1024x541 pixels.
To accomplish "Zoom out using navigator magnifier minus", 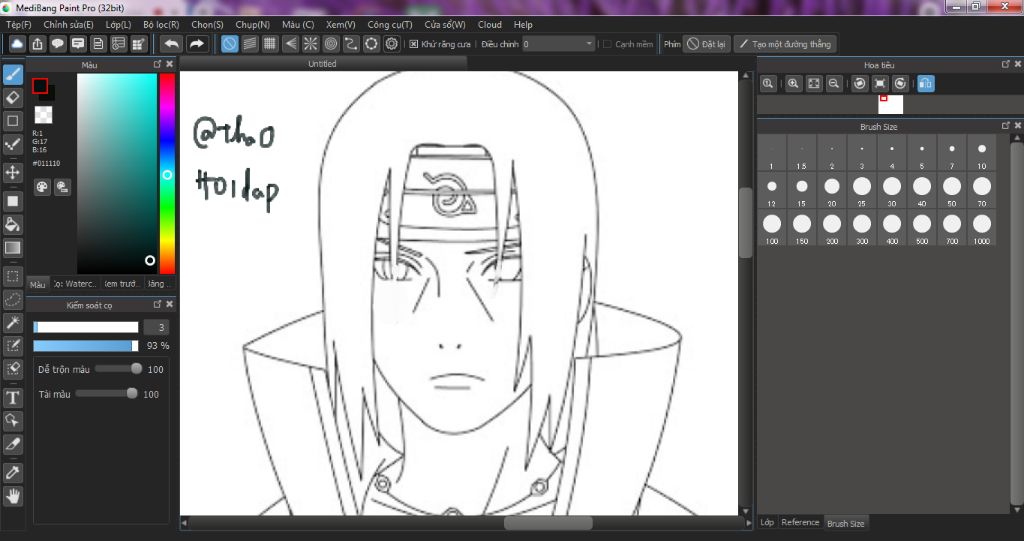I will click(833, 84).
